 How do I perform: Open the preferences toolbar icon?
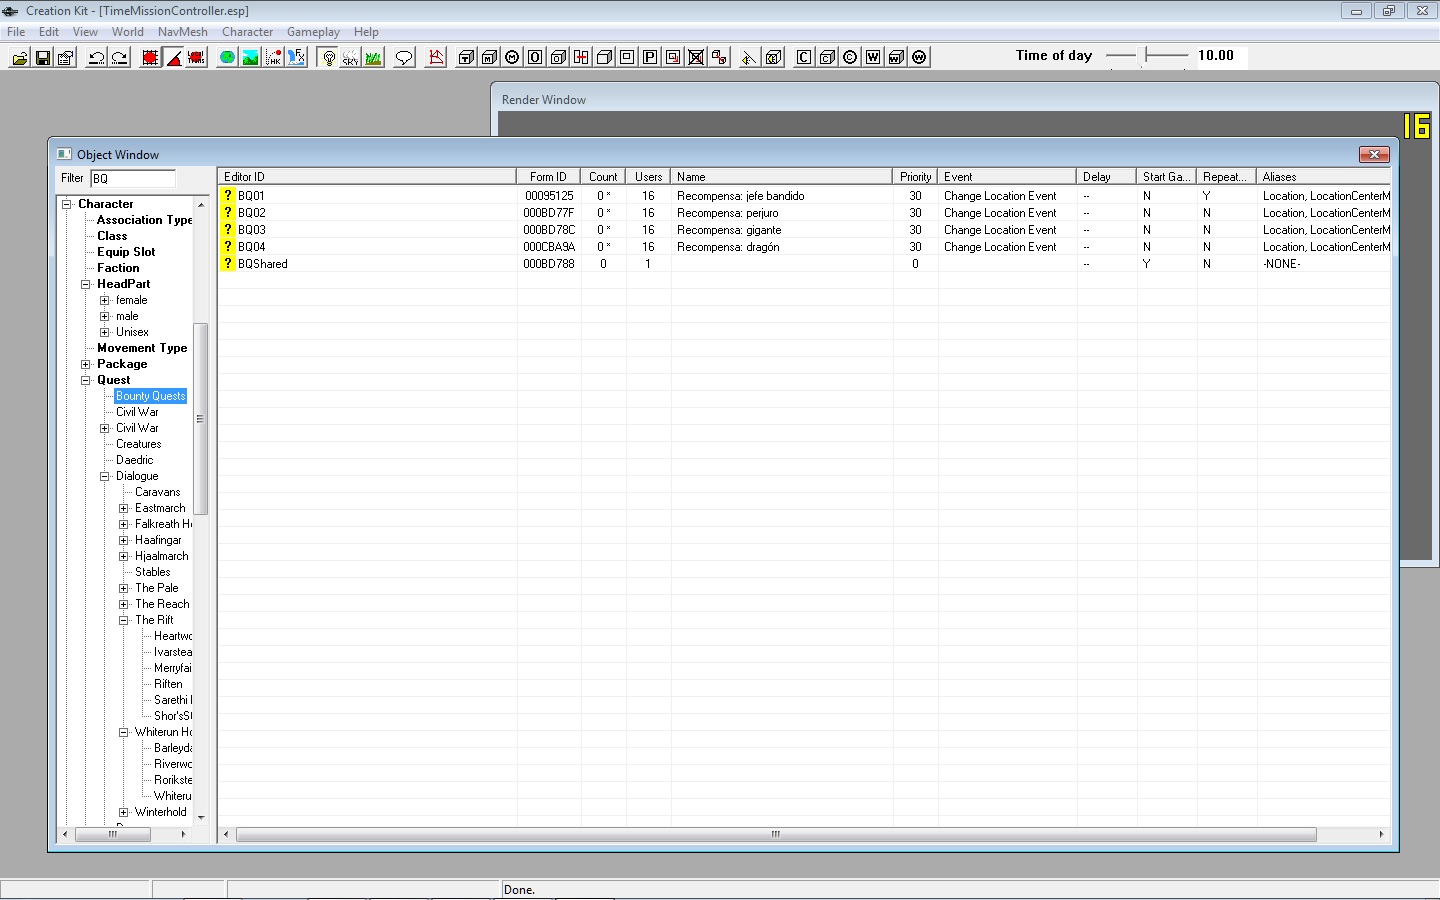[66, 57]
